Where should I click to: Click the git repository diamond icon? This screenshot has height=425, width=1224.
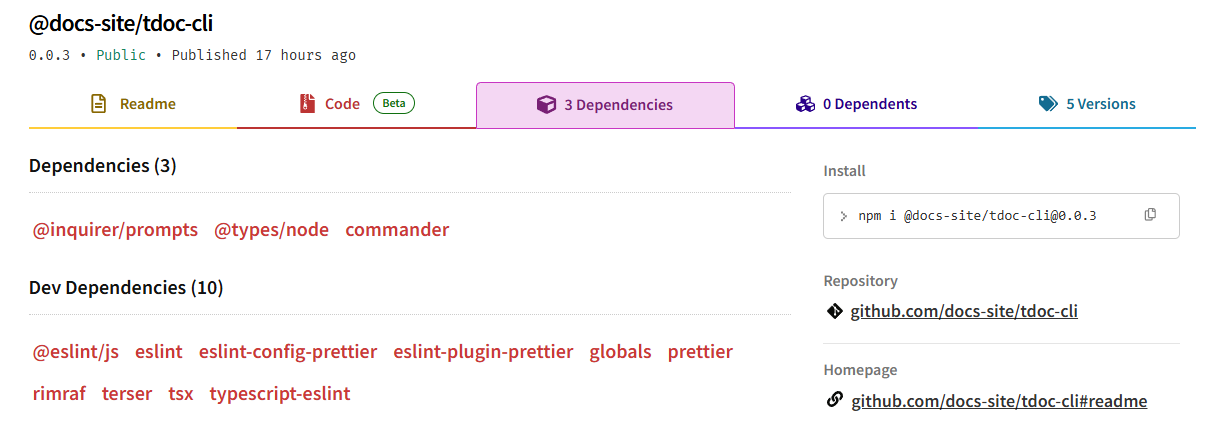[x=835, y=312]
